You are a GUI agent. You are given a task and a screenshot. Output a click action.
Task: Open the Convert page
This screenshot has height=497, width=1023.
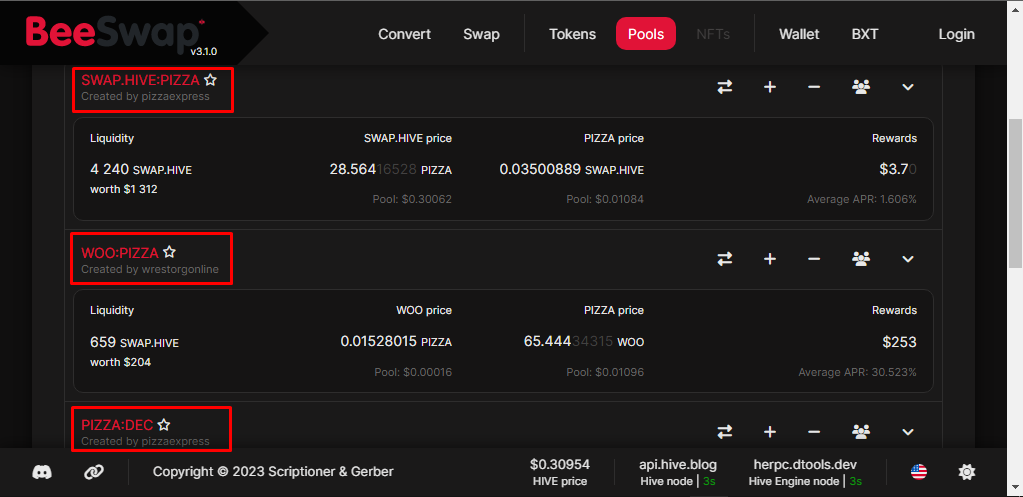(405, 34)
